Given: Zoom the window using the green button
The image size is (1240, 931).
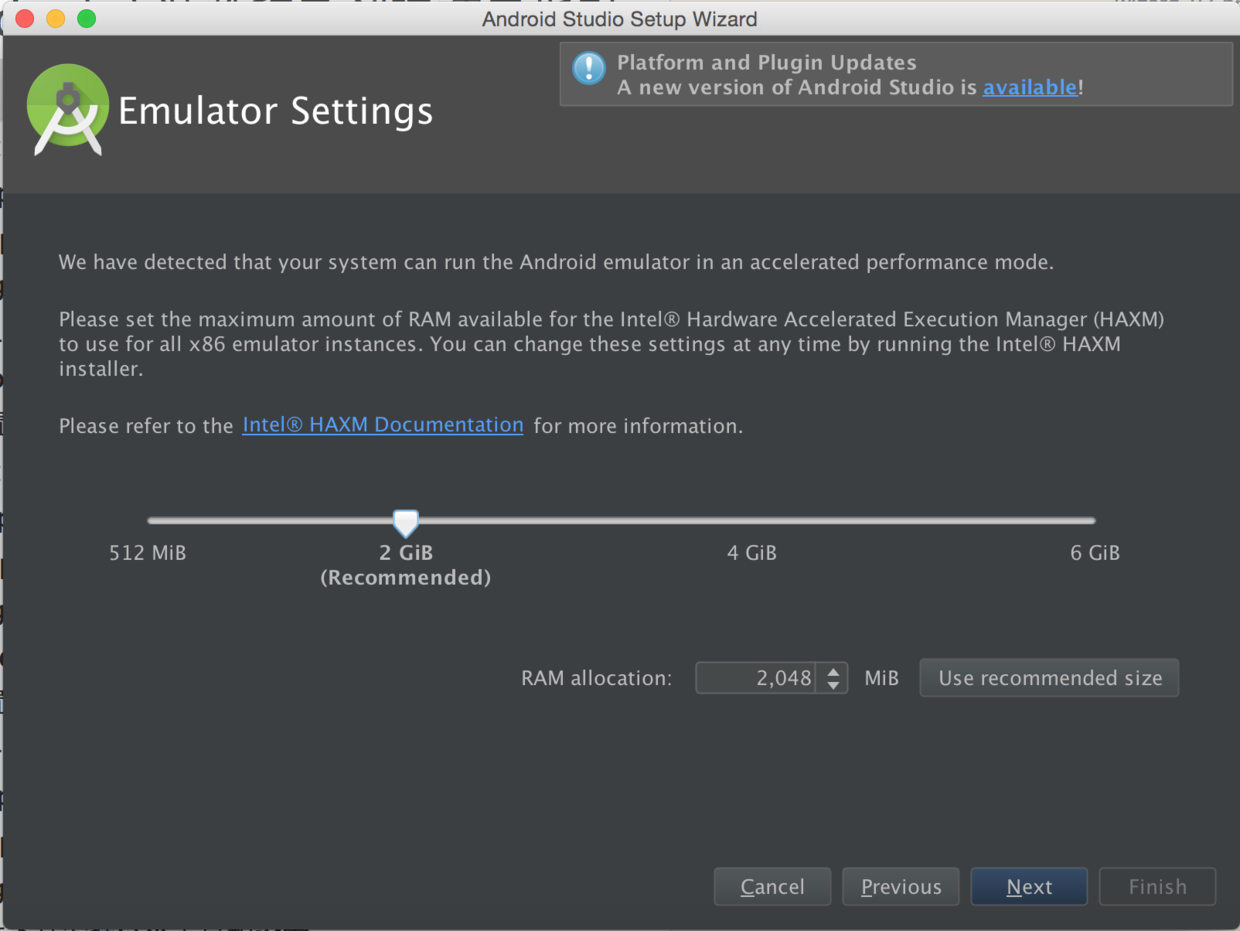Looking at the screenshot, I should pyautogui.click(x=87, y=18).
